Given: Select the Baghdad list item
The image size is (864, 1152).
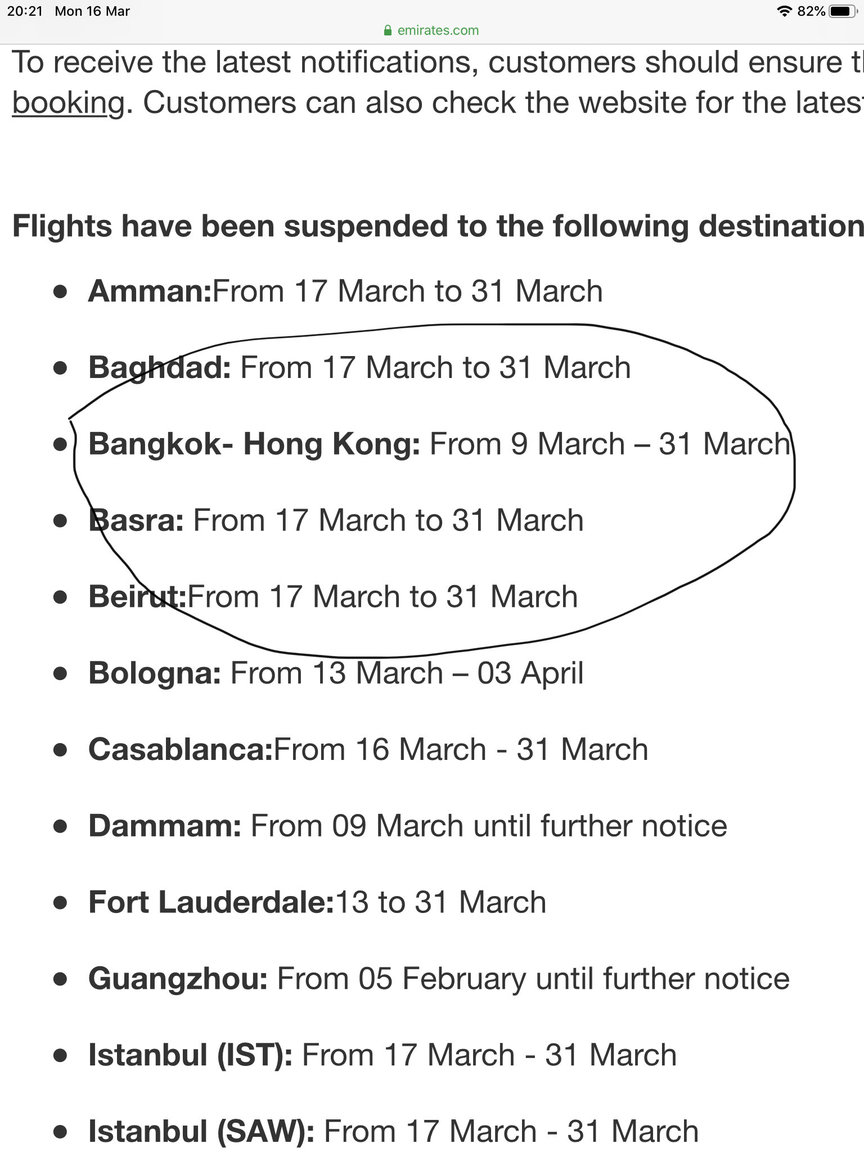Looking at the screenshot, I should (x=359, y=367).
